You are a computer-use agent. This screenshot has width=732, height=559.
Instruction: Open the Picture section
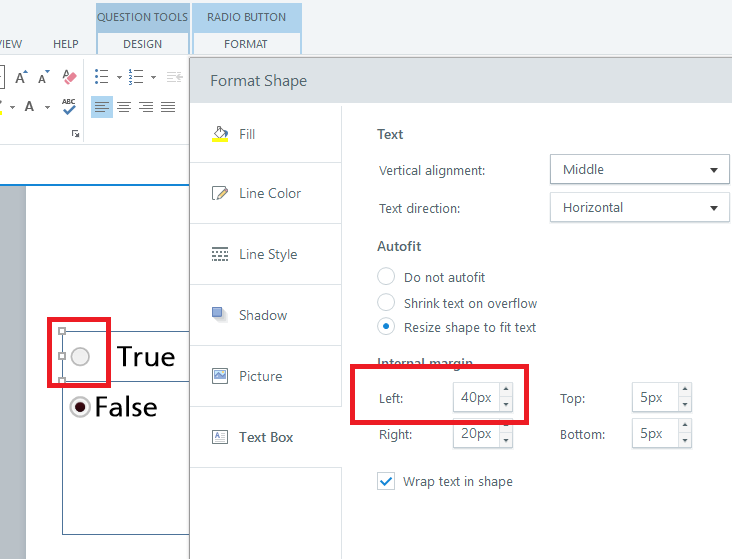tap(265, 376)
